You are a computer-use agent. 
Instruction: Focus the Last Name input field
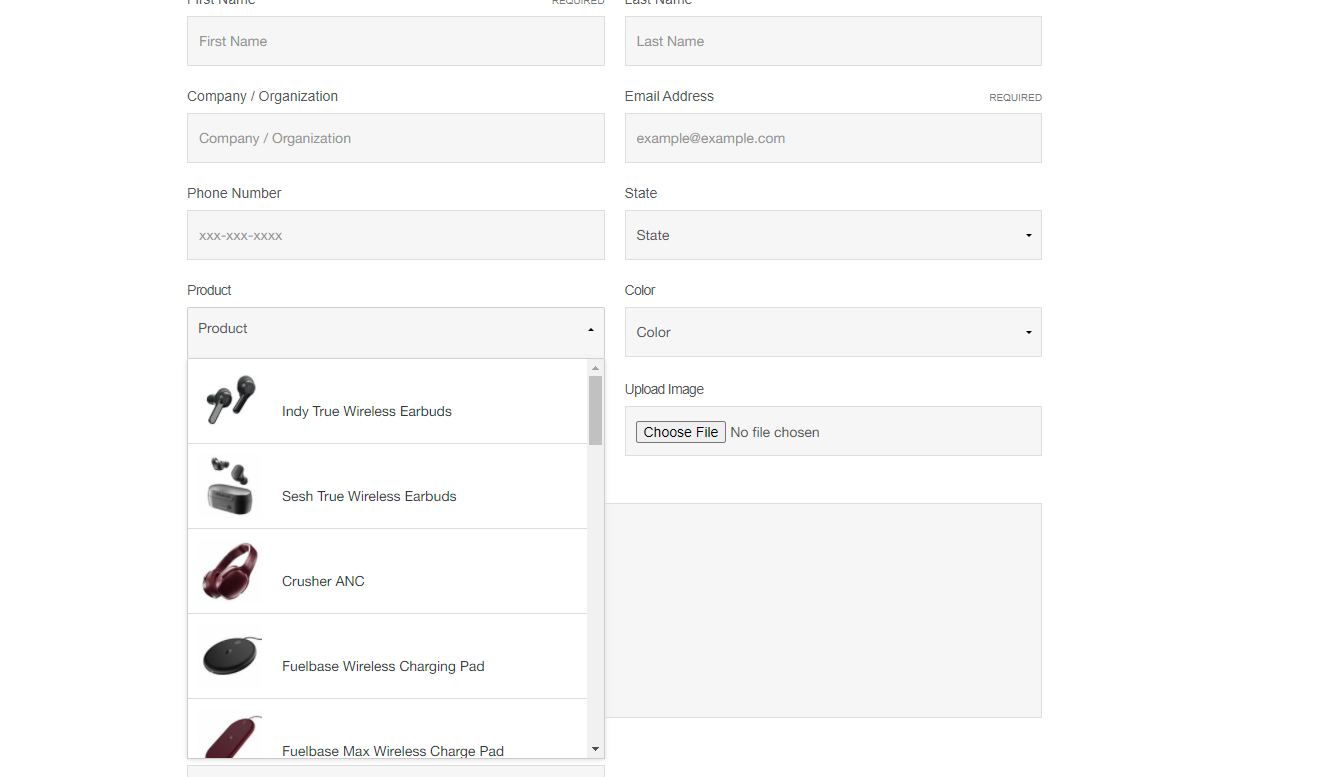coord(833,41)
